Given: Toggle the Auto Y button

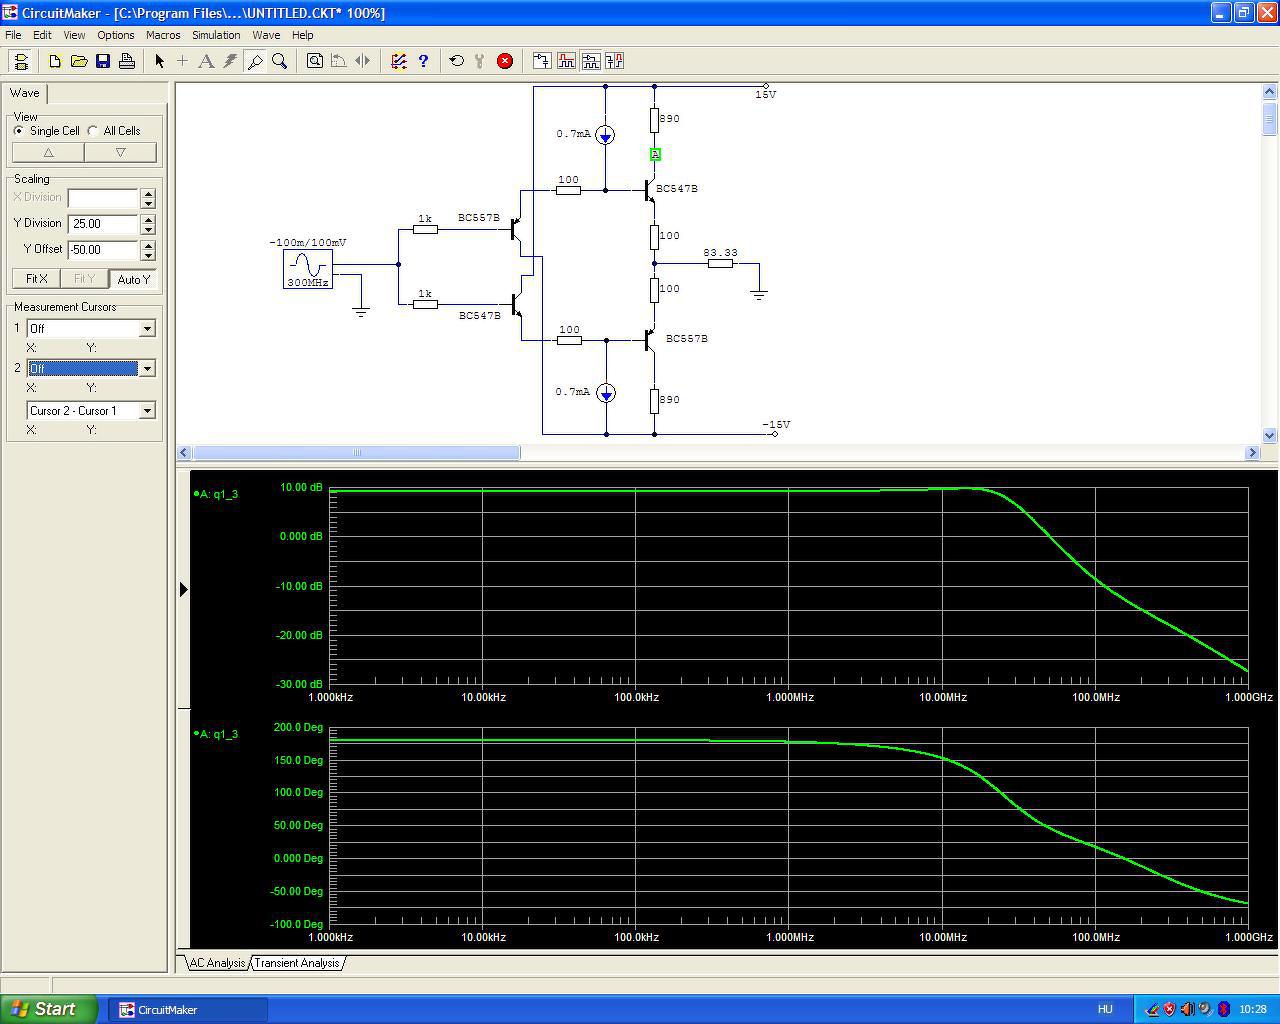Looking at the screenshot, I should pyautogui.click(x=133, y=279).
